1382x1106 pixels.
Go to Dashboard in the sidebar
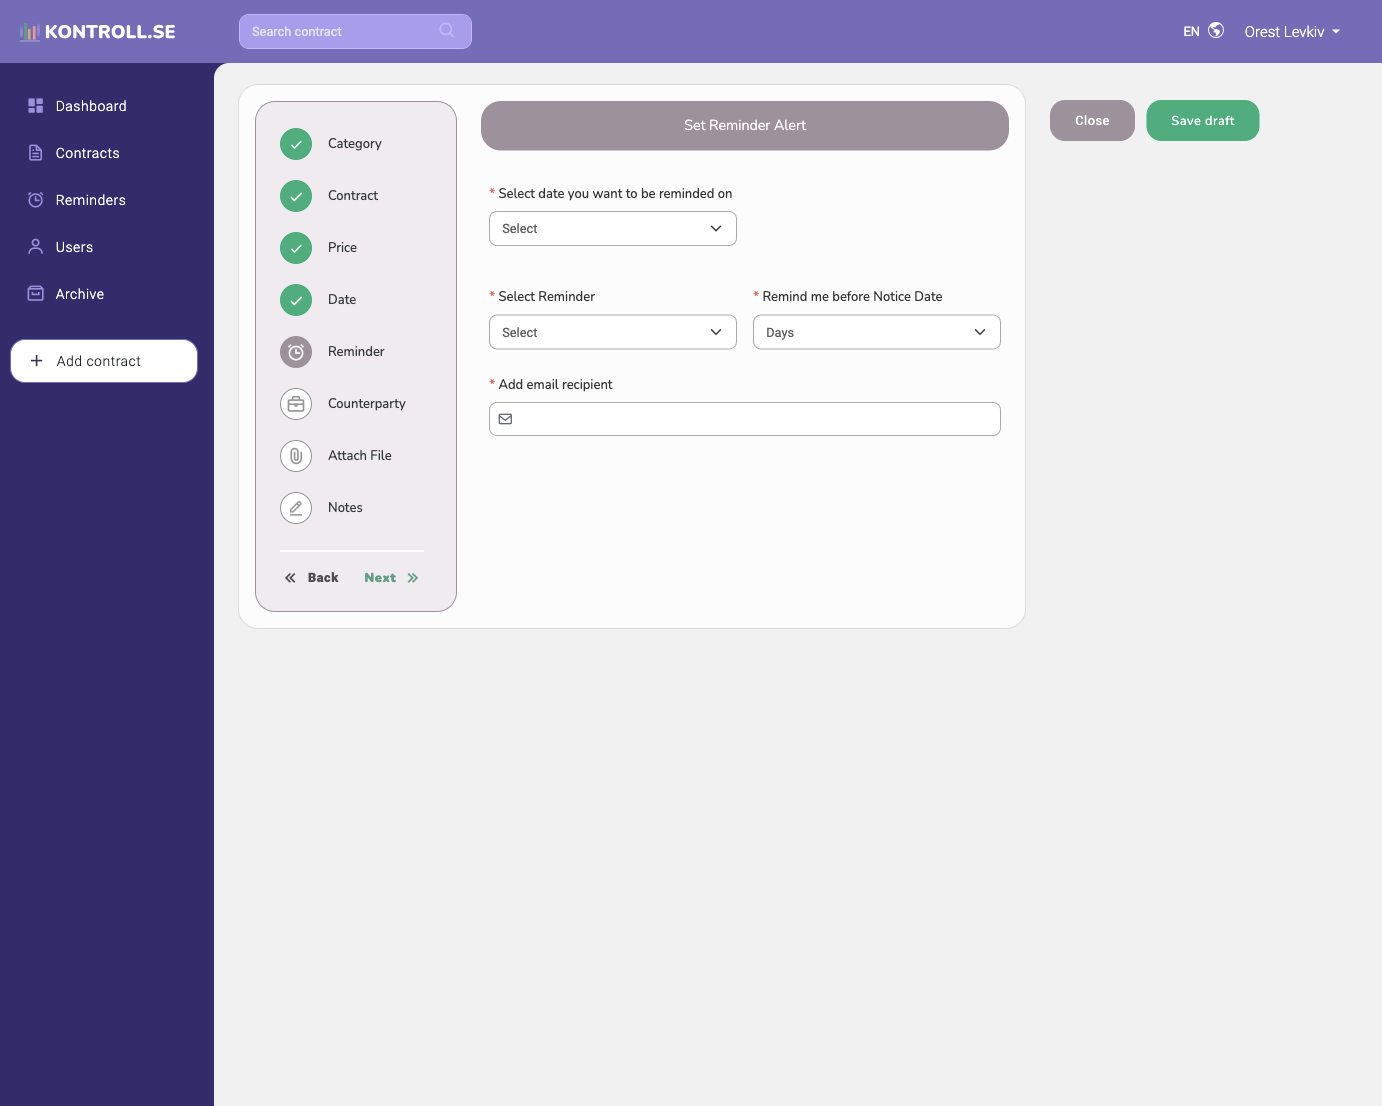tap(91, 106)
